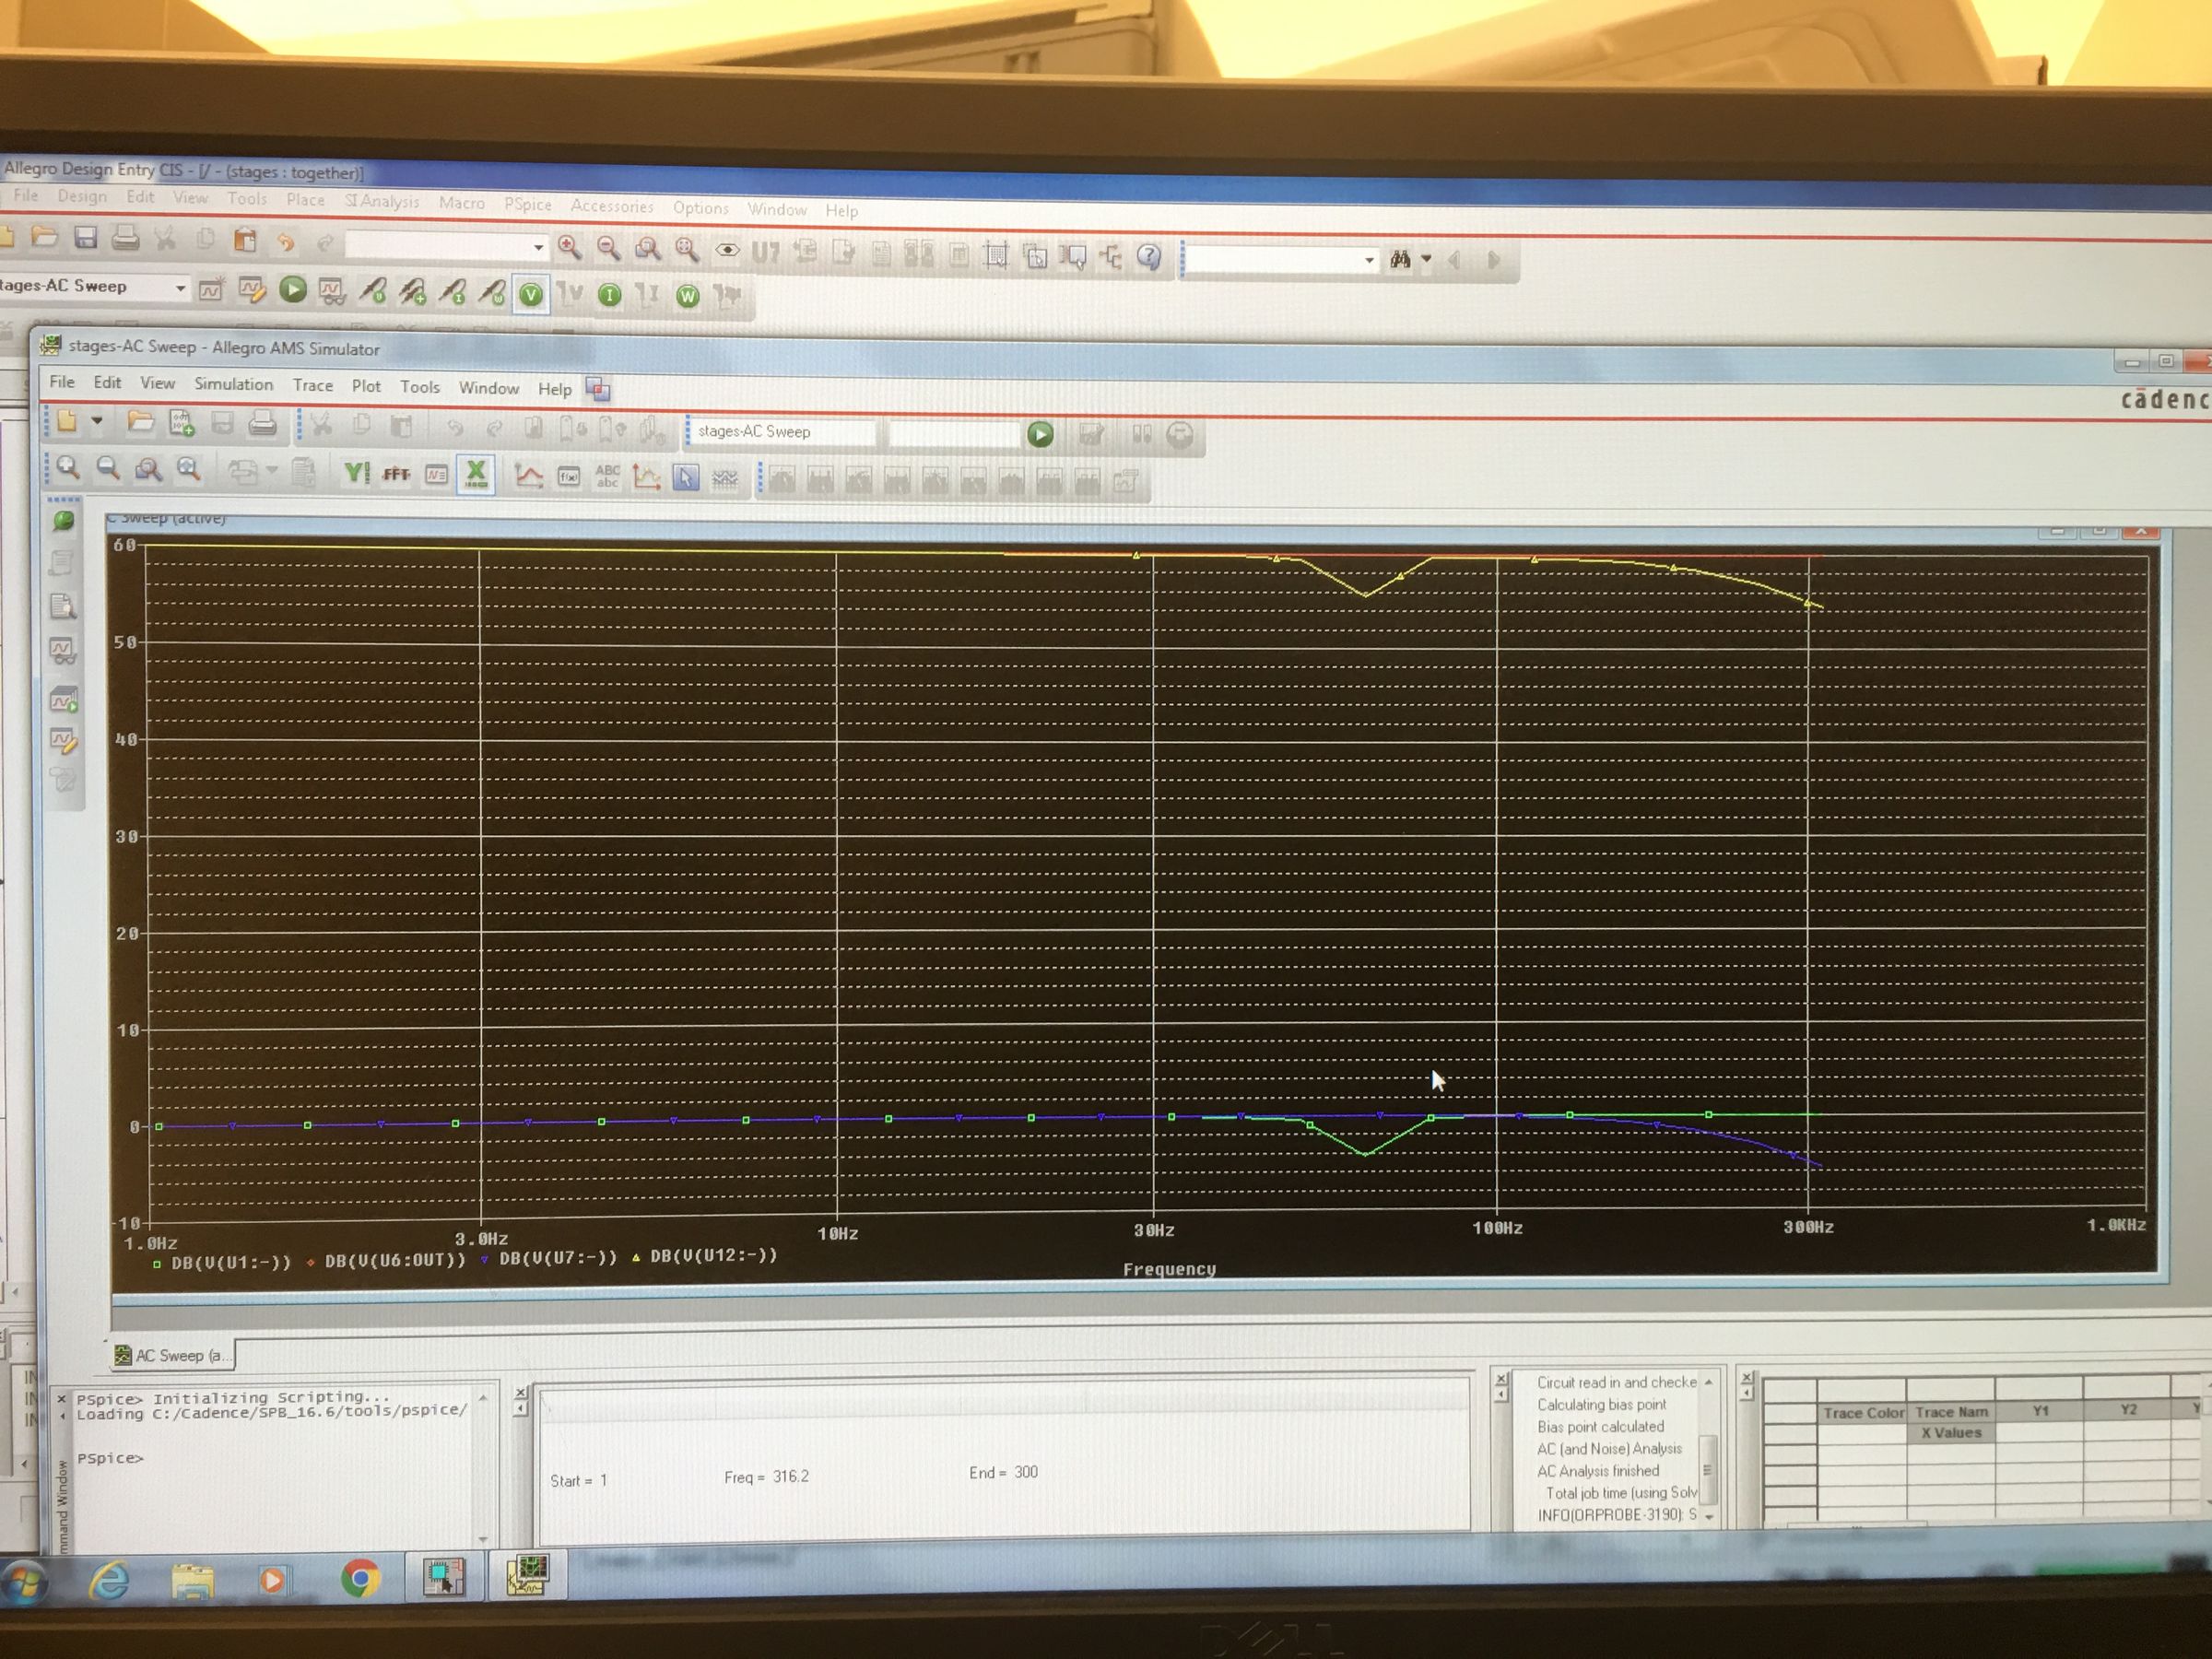Open the Simulation menu
2212x1659 pixels.
click(233, 384)
